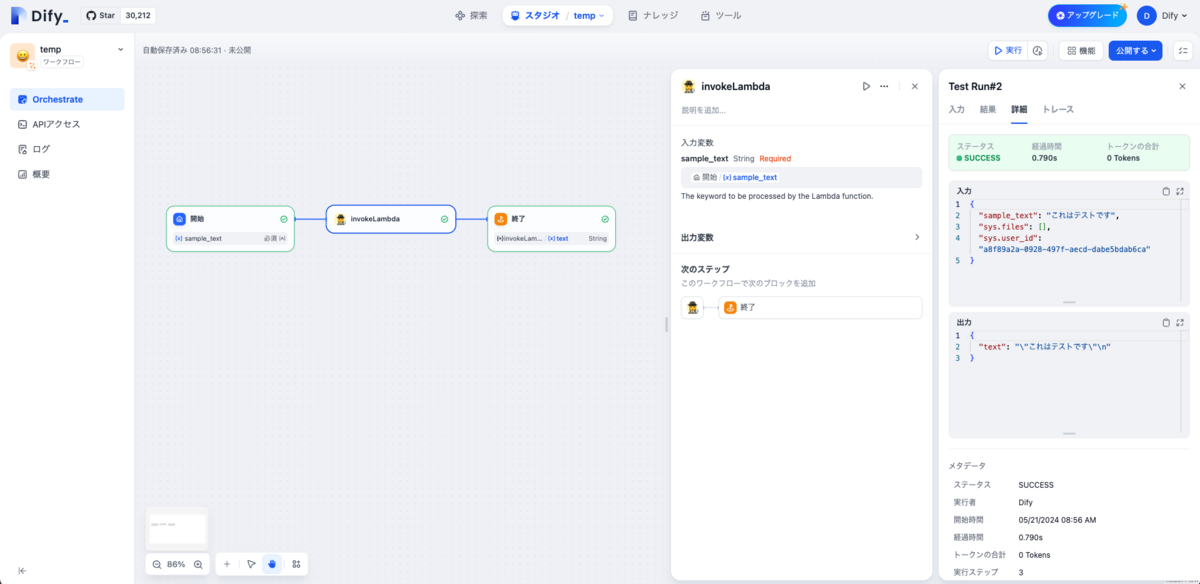Select Orchestrate in the sidebar
1200x584 pixels.
point(67,99)
